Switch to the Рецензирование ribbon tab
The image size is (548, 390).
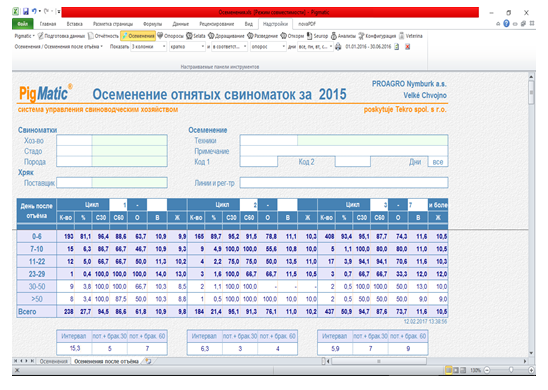pyautogui.click(x=217, y=24)
